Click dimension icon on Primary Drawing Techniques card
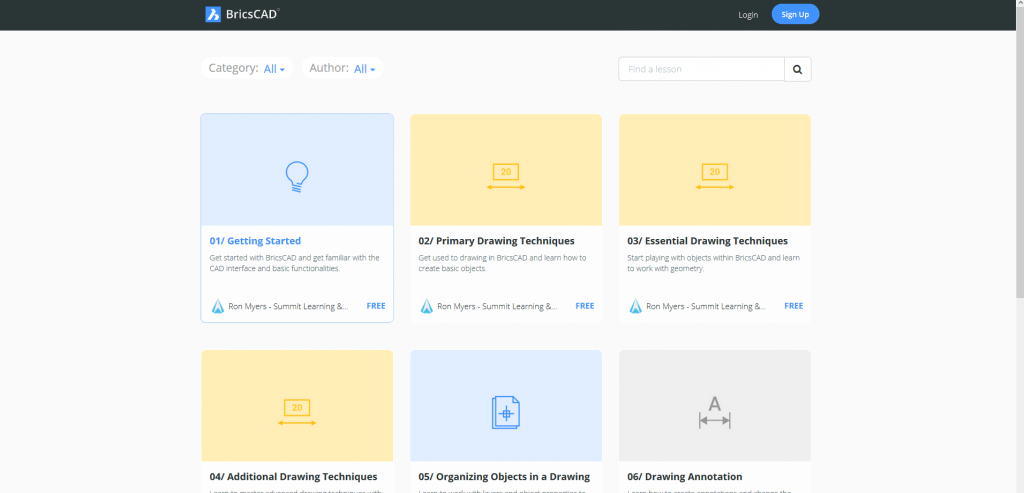Viewport: 1024px width, 493px height. coord(506,177)
